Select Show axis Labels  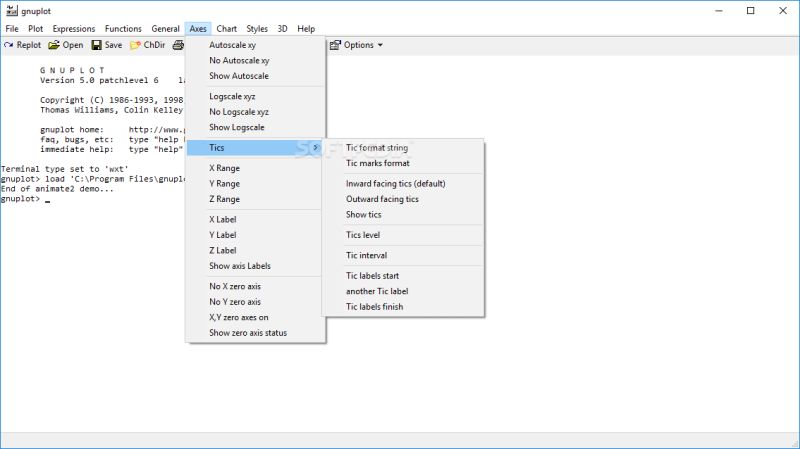coord(256,266)
